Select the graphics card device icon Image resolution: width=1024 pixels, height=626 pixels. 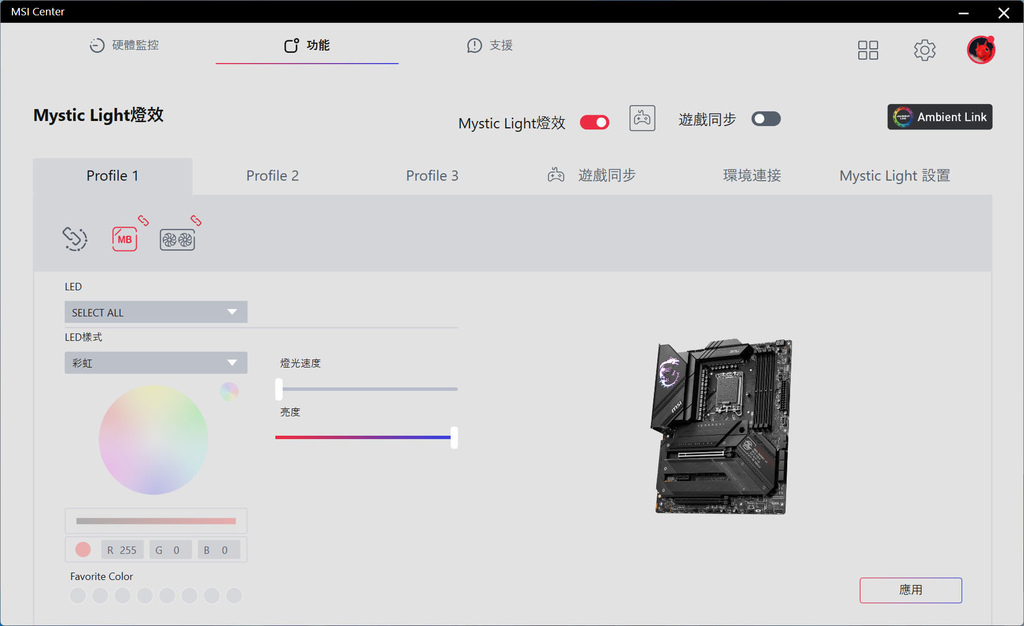click(x=177, y=240)
